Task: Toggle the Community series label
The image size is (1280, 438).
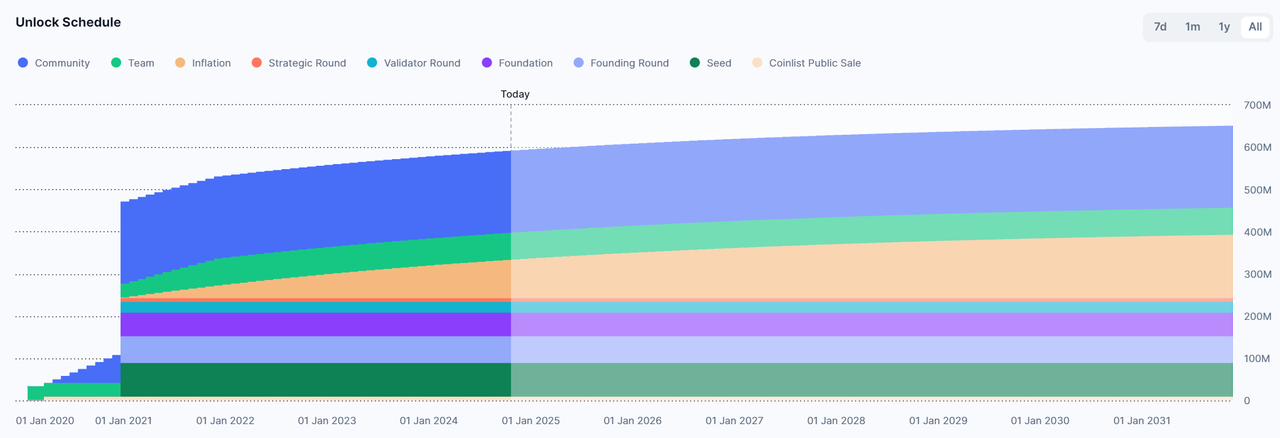Action: click(x=62, y=63)
